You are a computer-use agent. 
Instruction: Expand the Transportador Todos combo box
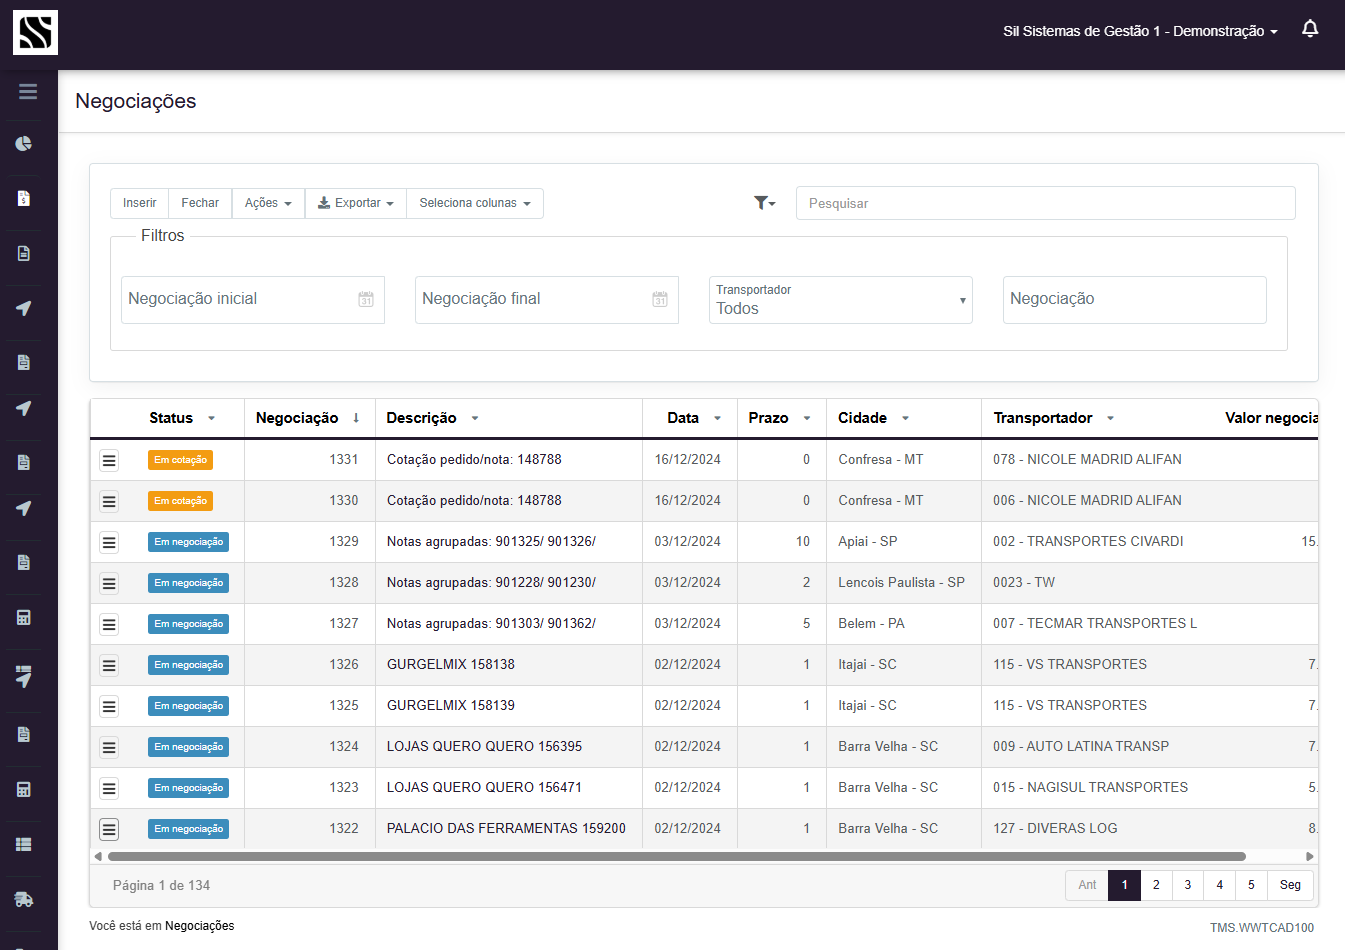[840, 300]
